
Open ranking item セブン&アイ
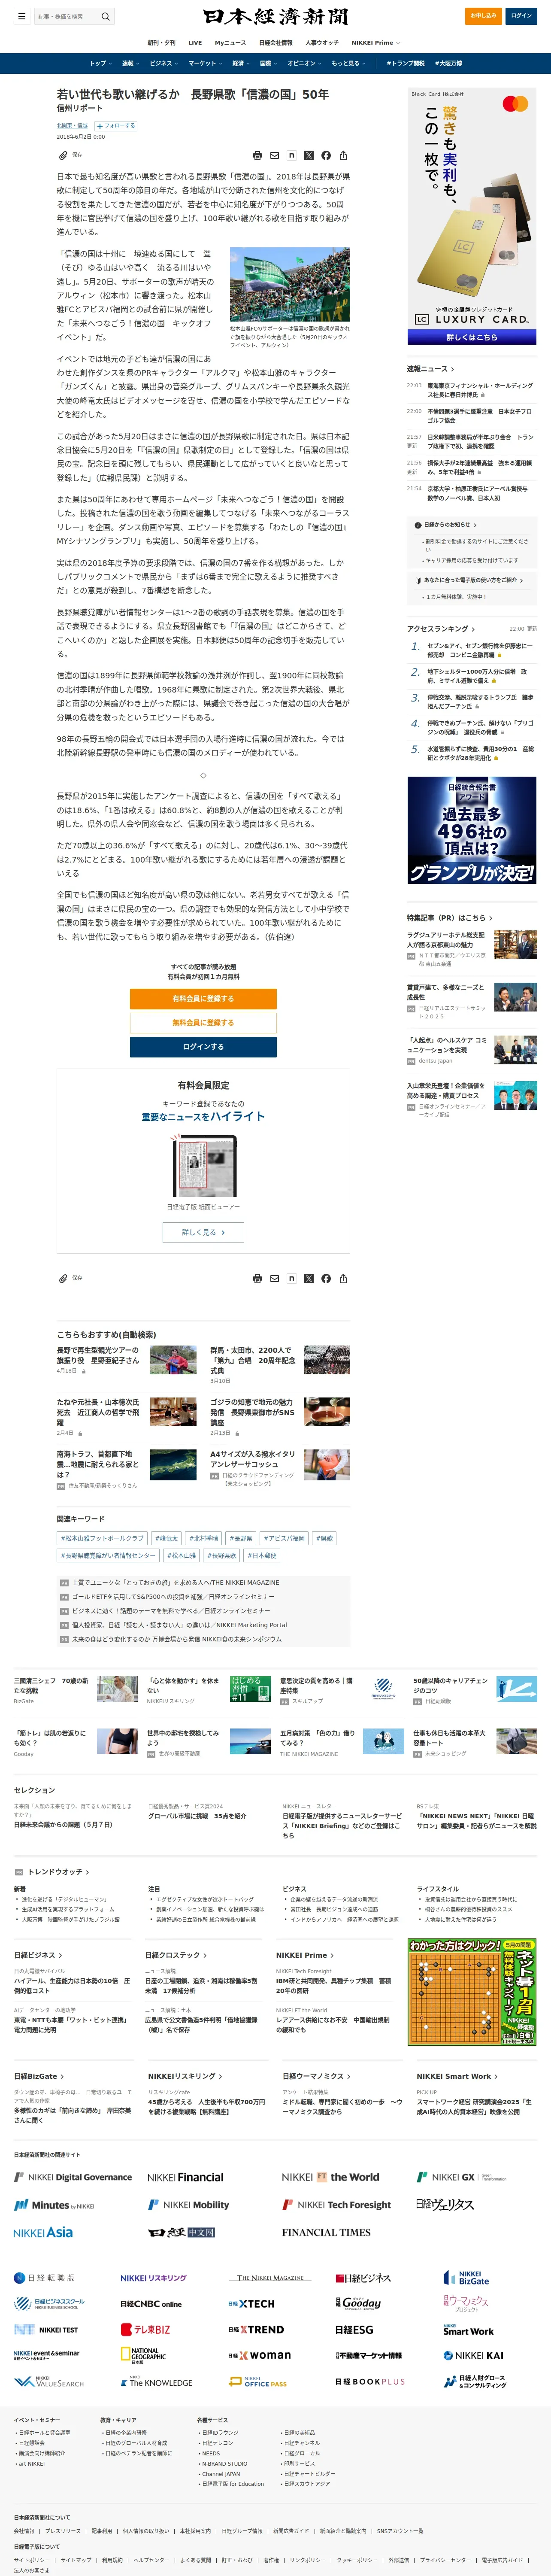click(480, 650)
